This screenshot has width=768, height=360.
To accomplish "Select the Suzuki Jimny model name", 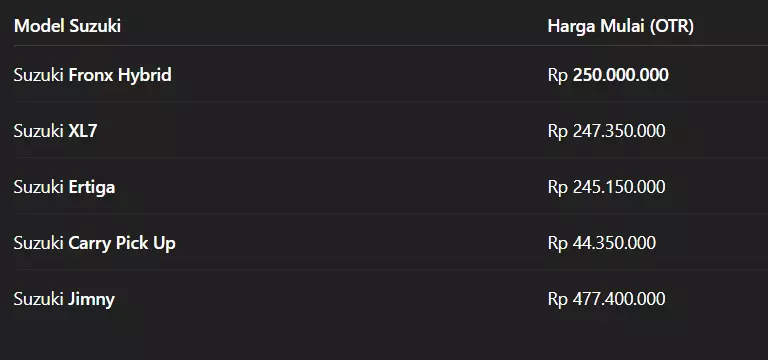I will (64, 299).
